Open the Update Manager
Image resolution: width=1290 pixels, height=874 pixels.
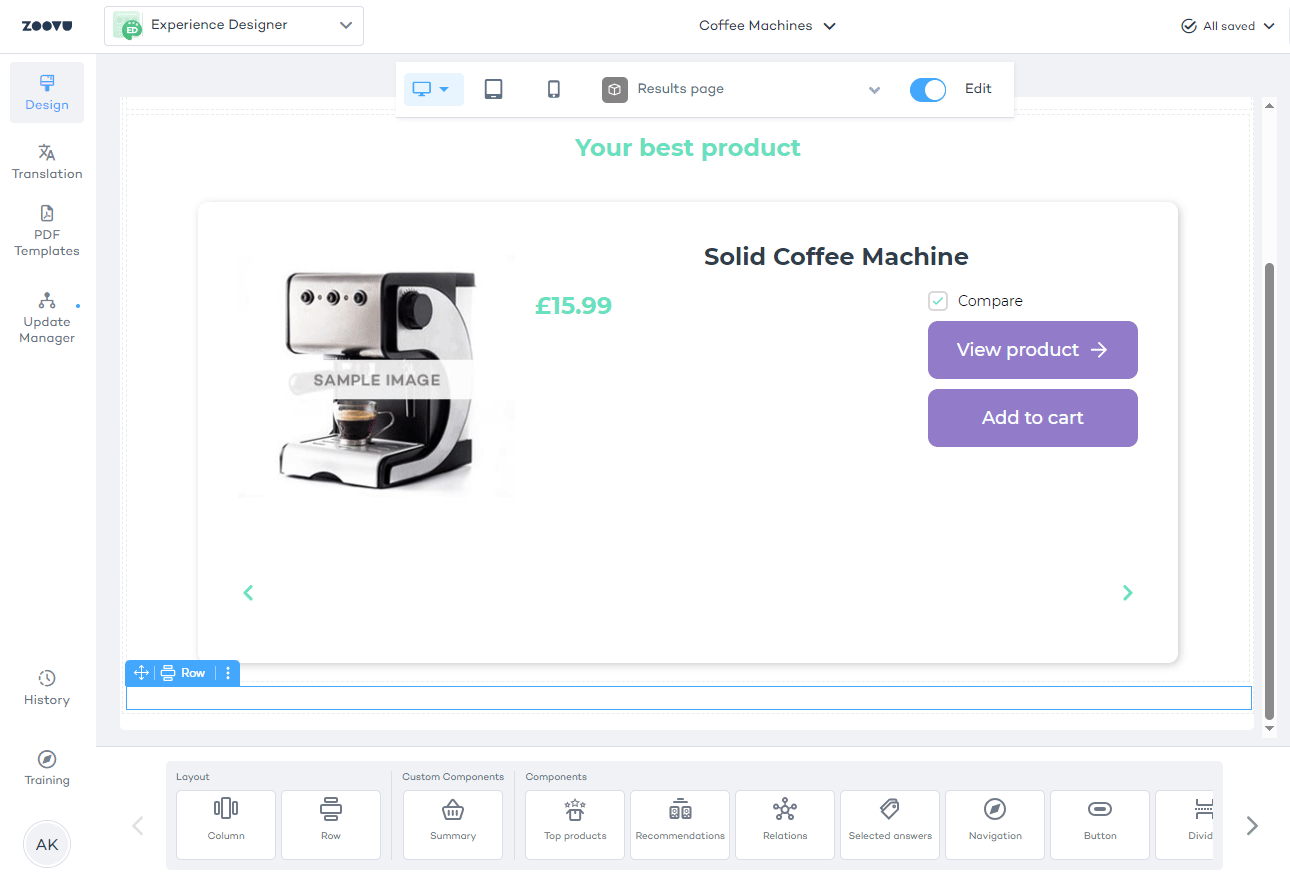tap(47, 317)
